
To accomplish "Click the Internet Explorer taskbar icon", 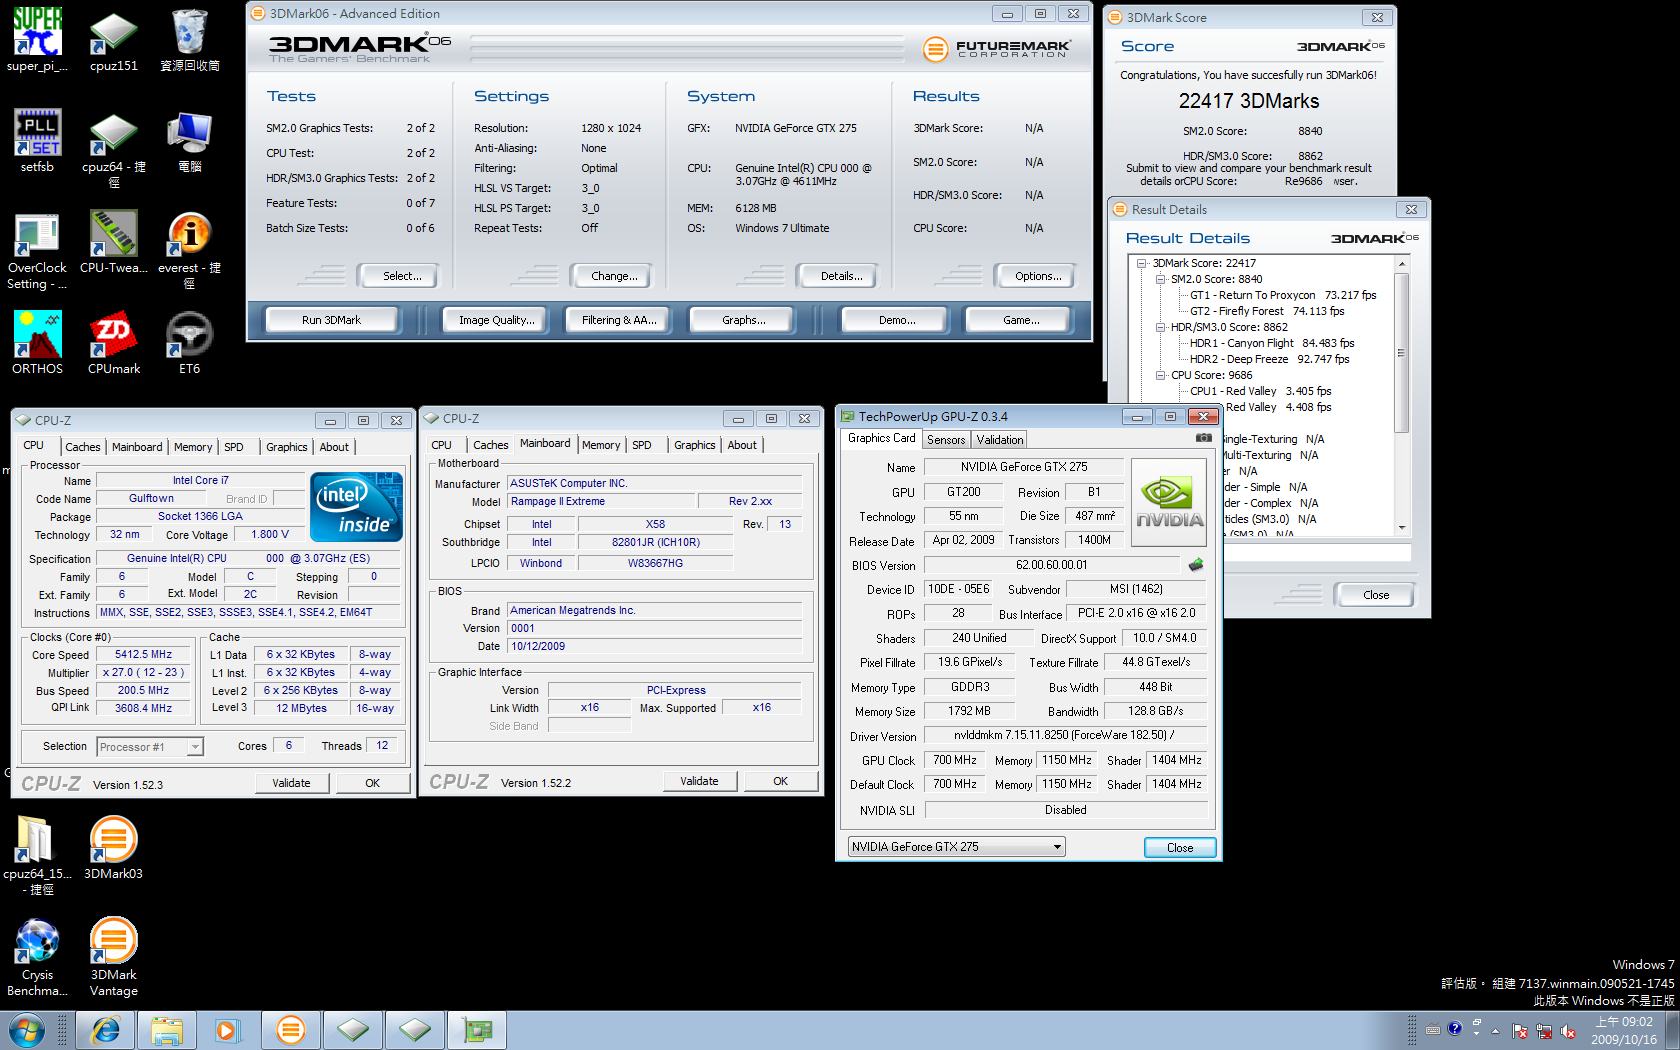I will tap(105, 1029).
